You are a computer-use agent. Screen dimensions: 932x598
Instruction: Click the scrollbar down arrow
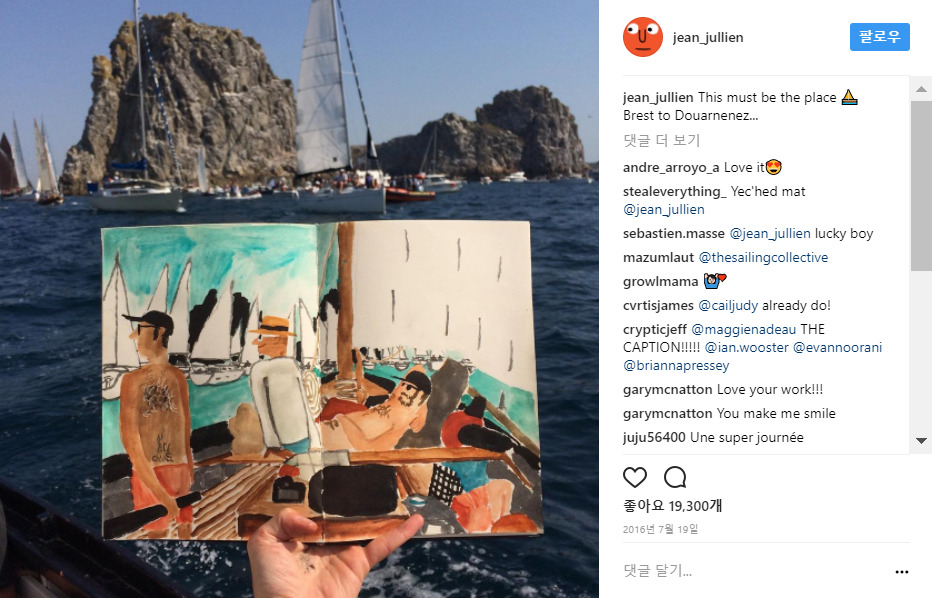click(x=921, y=440)
